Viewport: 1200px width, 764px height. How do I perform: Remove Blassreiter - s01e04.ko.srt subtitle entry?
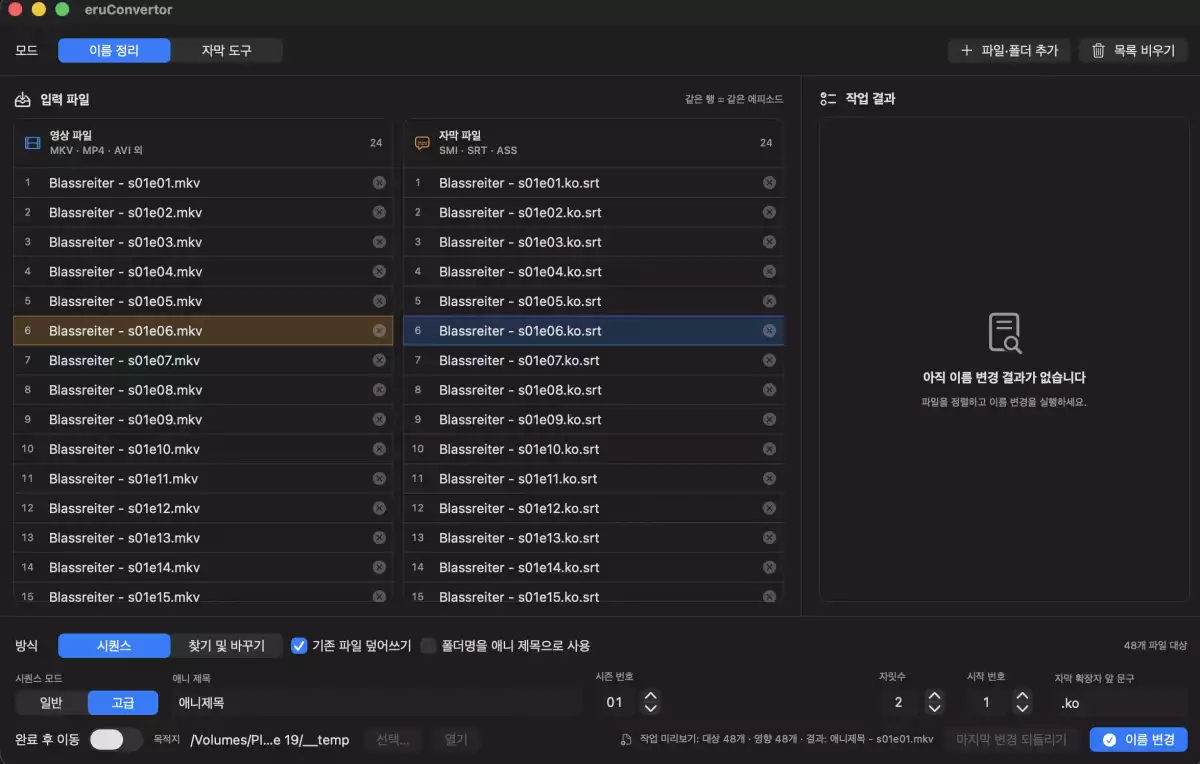(769, 272)
